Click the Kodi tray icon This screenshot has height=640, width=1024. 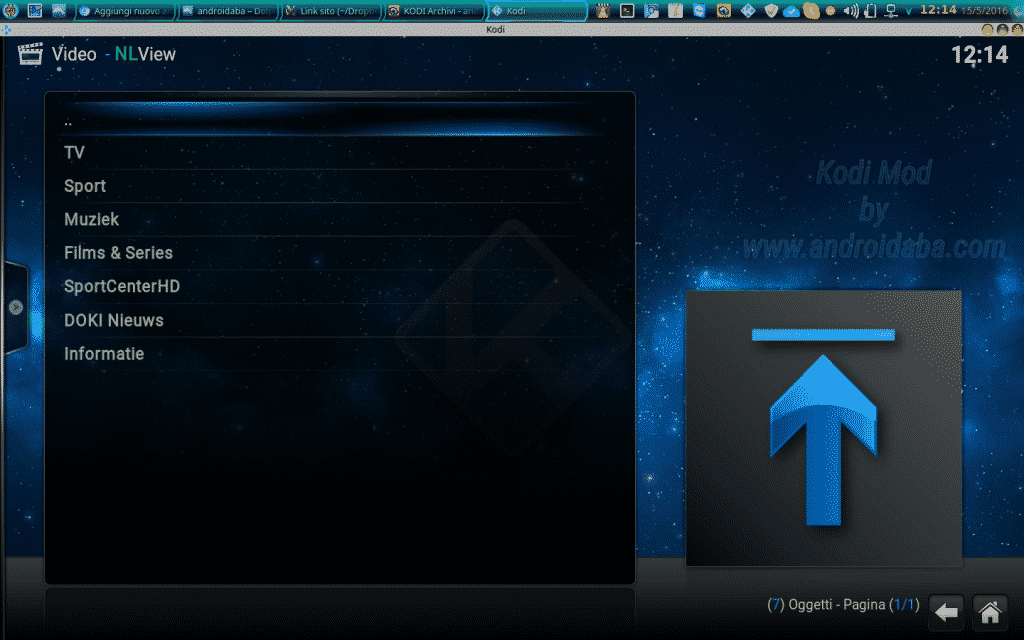(x=748, y=10)
